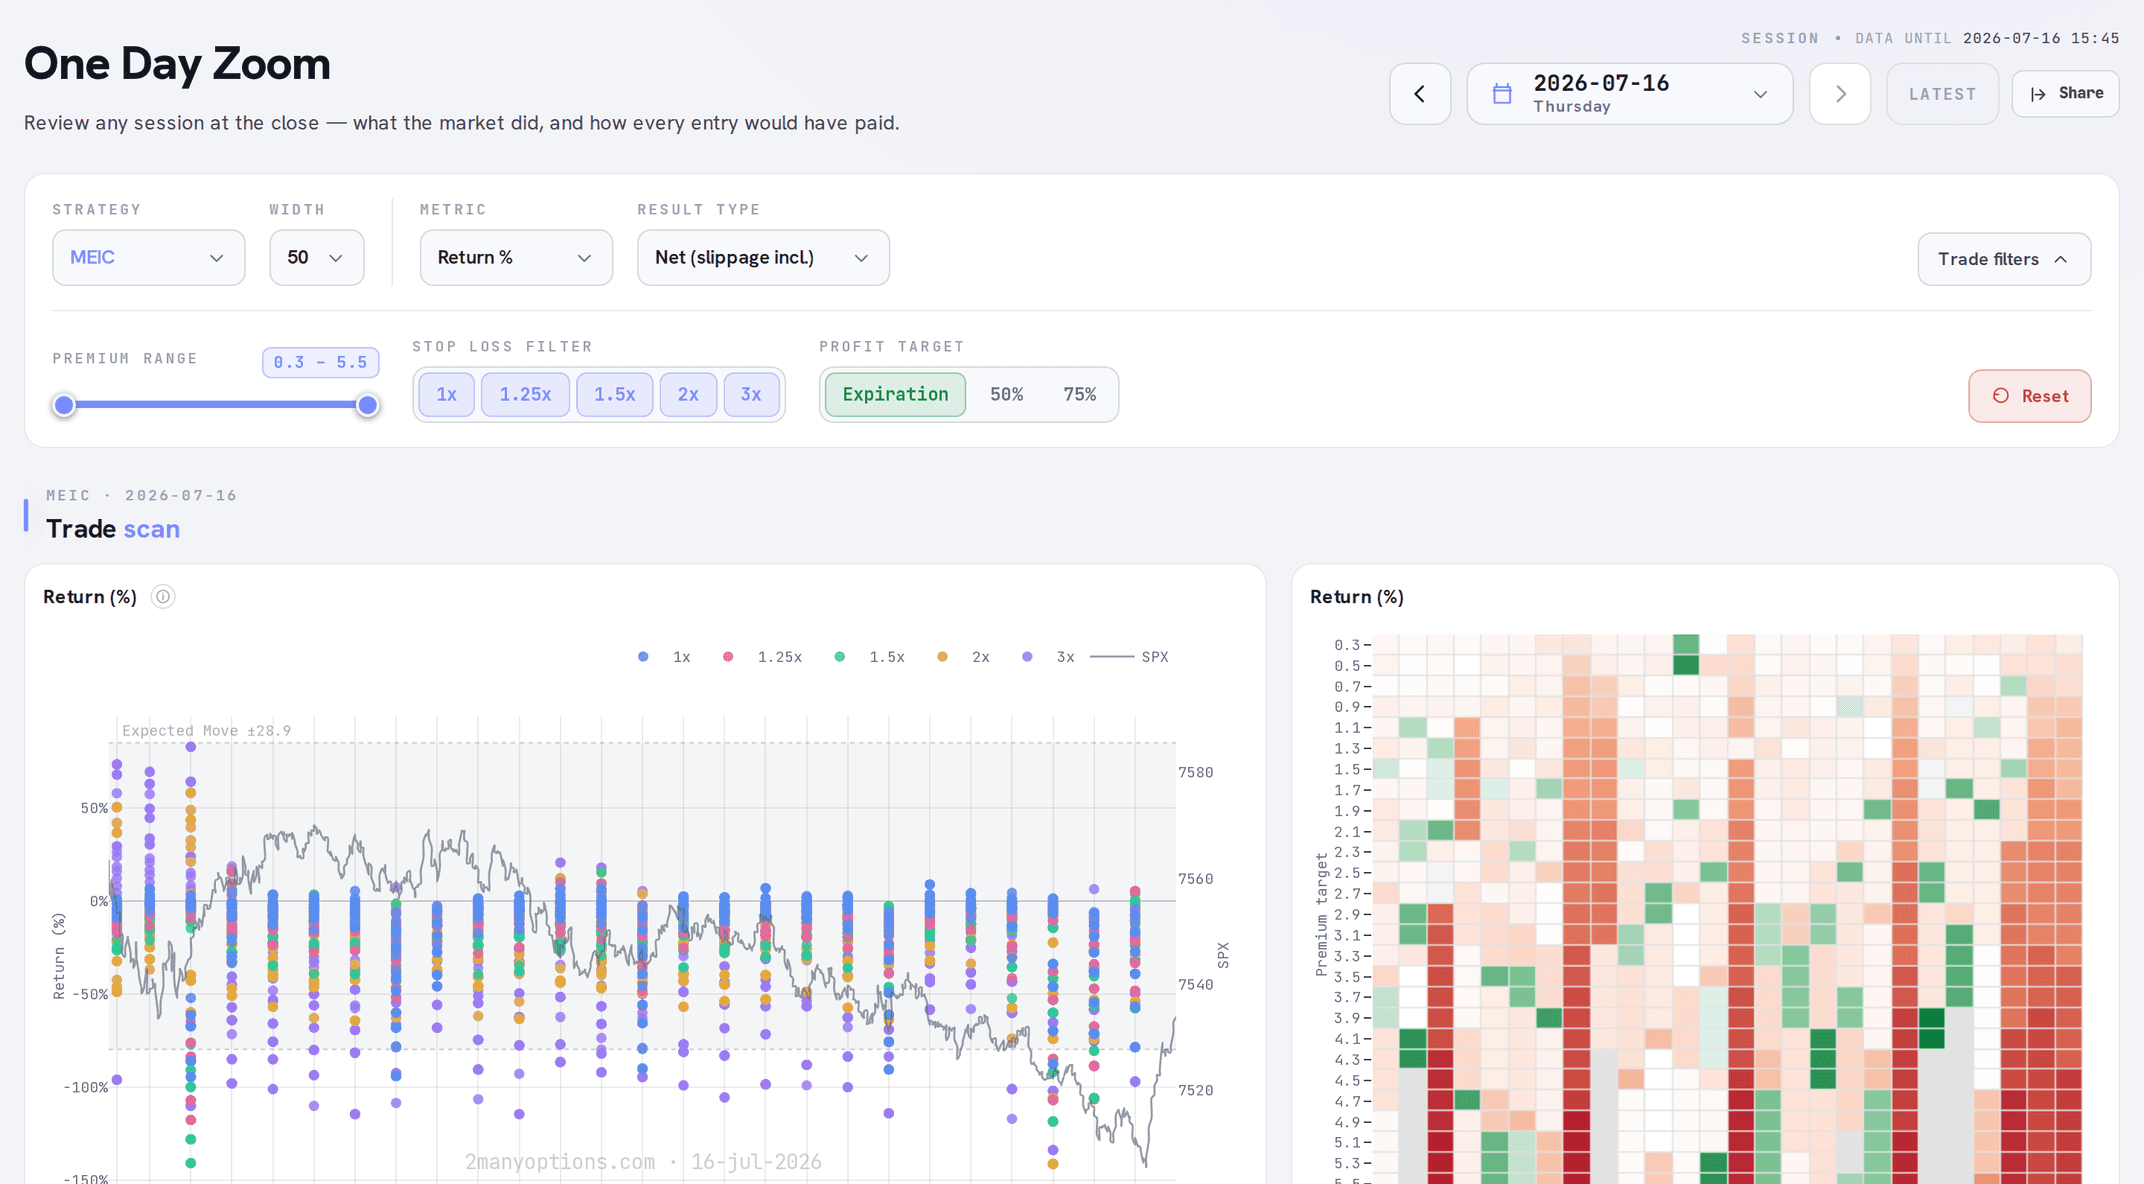Click the Reset filters button
2144x1184 pixels.
[x=2029, y=396]
